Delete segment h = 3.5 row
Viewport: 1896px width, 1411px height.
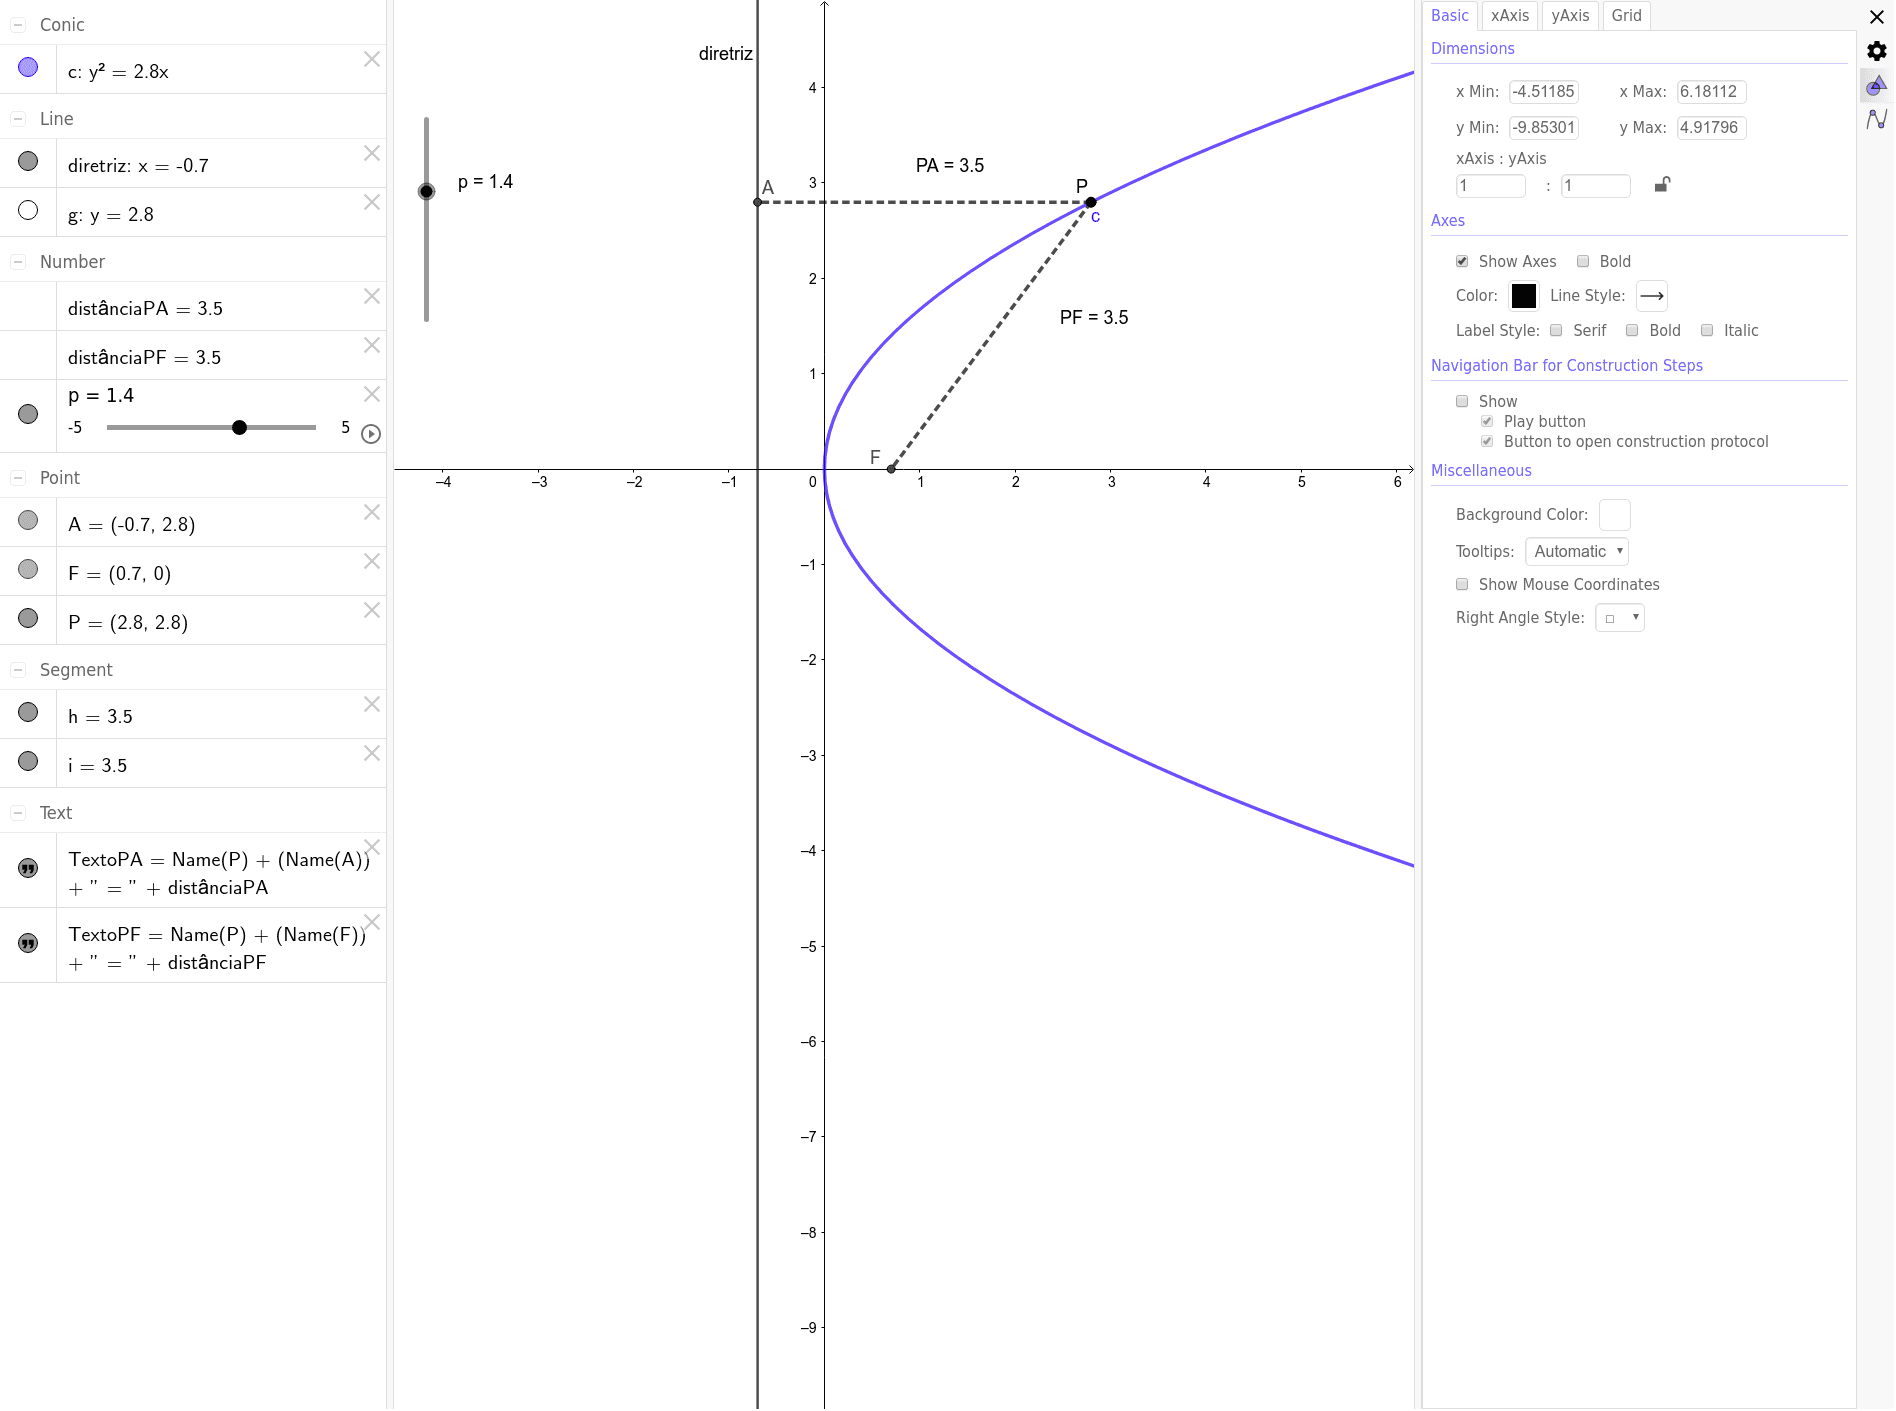tap(372, 704)
